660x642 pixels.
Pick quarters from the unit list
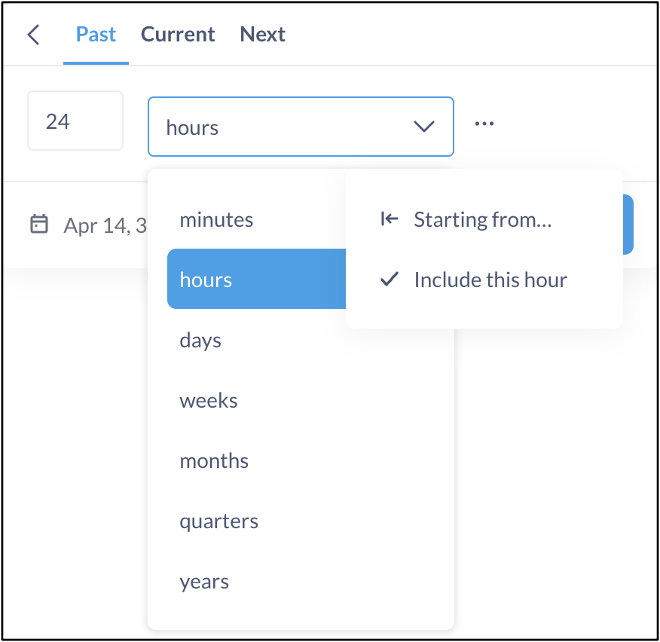(301, 521)
